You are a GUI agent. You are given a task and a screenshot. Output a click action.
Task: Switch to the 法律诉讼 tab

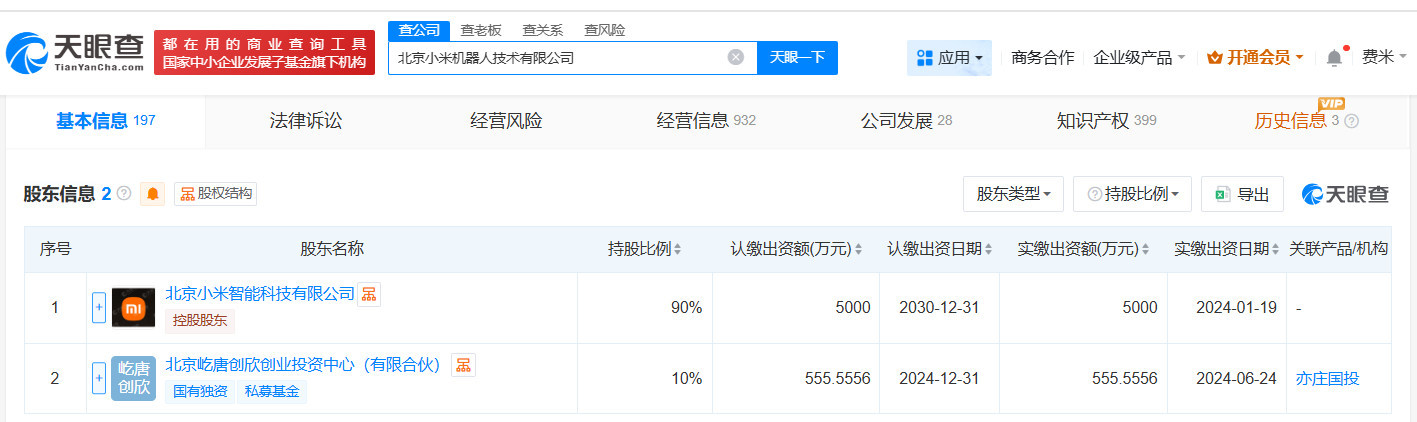(306, 121)
